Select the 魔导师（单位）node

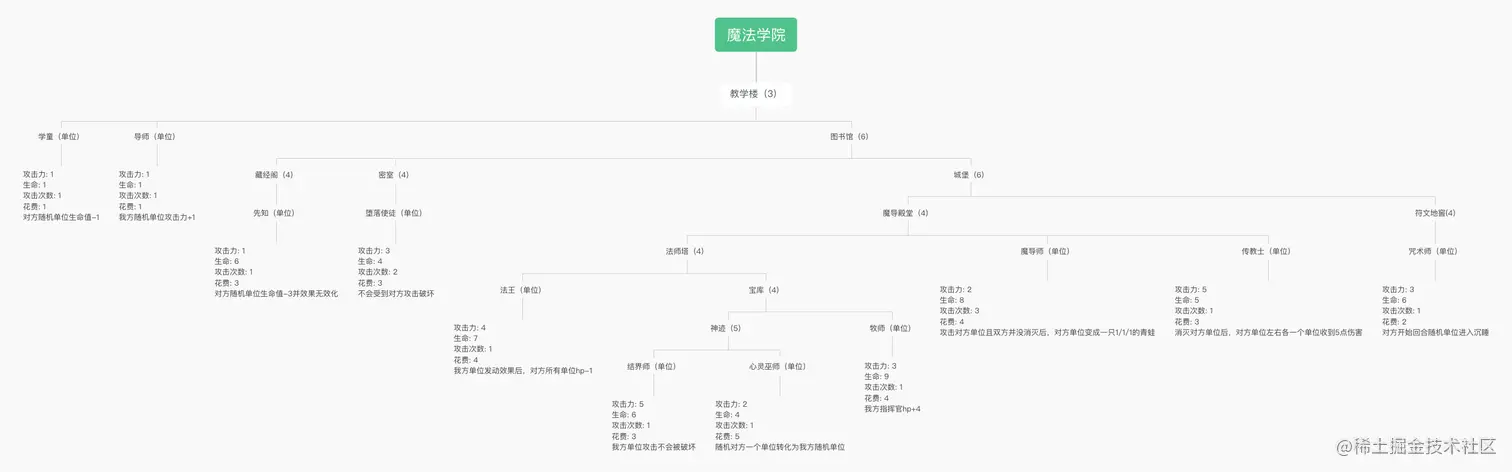point(1045,251)
